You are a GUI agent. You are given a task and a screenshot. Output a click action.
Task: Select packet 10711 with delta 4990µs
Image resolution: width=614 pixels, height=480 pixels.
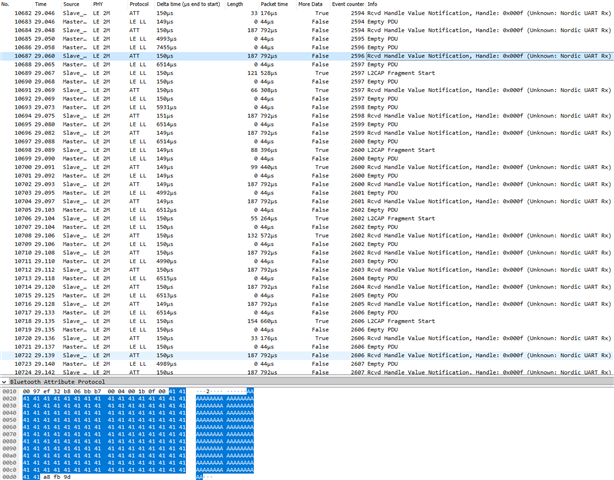click(307, 261)
